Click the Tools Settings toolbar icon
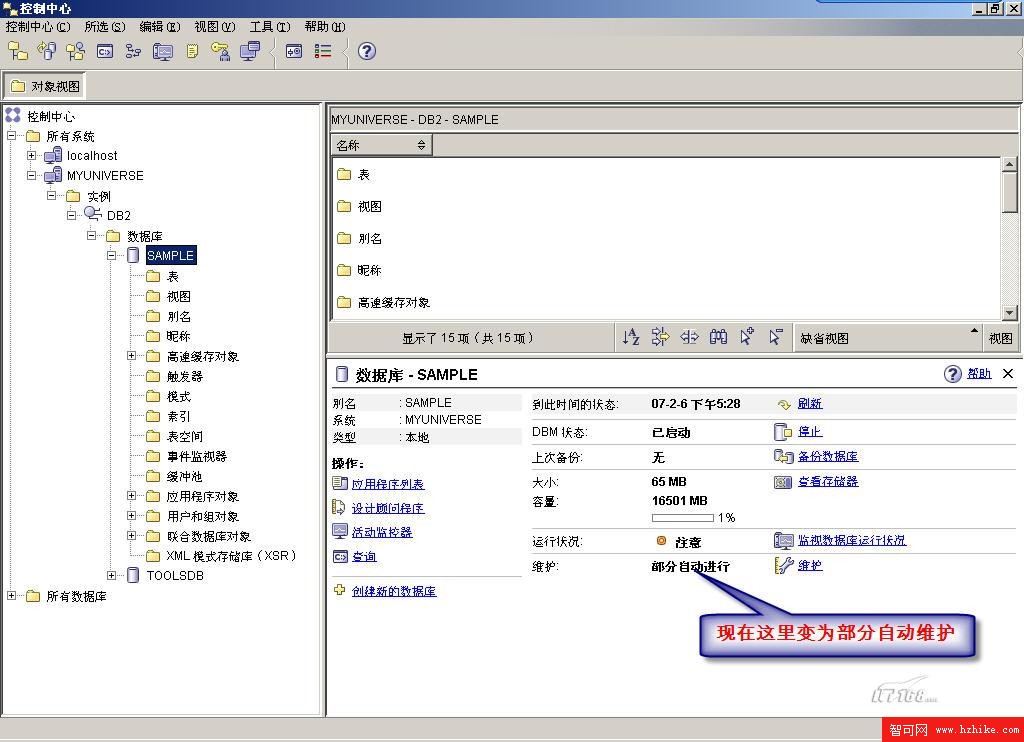1024x742 pixels. click(x=294, y=51)
